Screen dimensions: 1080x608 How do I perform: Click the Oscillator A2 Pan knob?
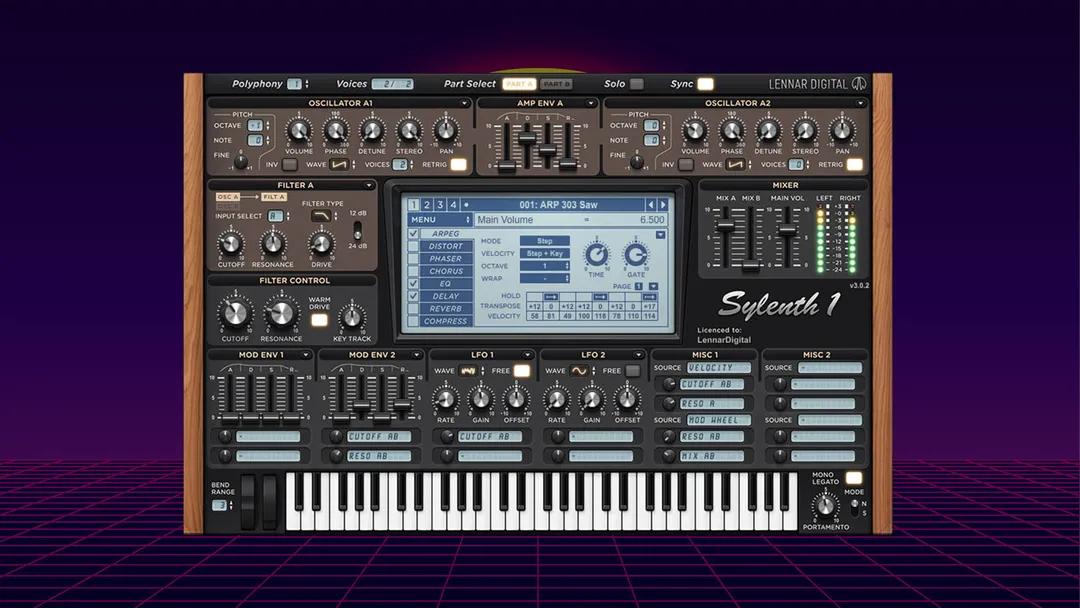[842, 131]
